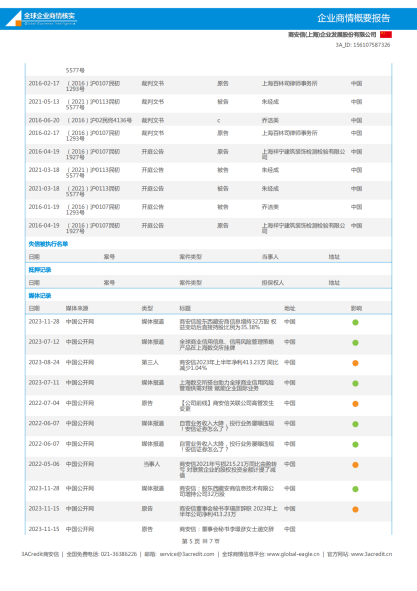Image resolution: width=417 pixels, height=591 pixels.
Task: Select the 媒体记录 section heading
Action: [40, 296]
